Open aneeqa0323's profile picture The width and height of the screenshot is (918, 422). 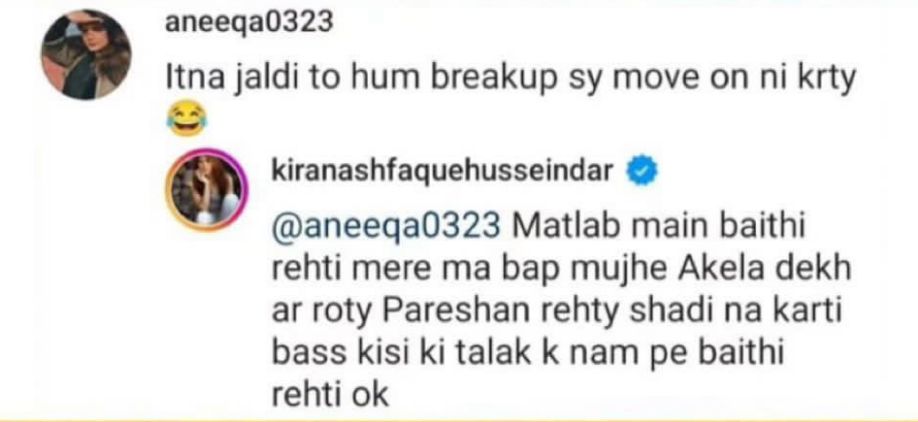pyautogui.click(x=86, y=54)
